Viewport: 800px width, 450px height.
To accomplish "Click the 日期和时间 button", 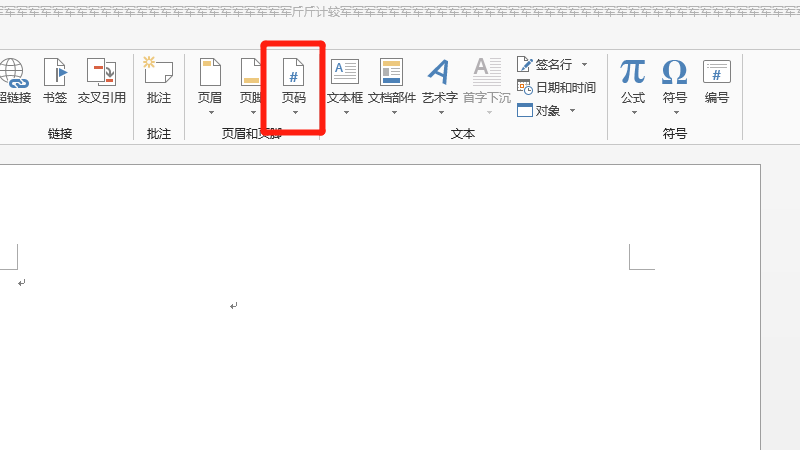I will click(556, 87).
